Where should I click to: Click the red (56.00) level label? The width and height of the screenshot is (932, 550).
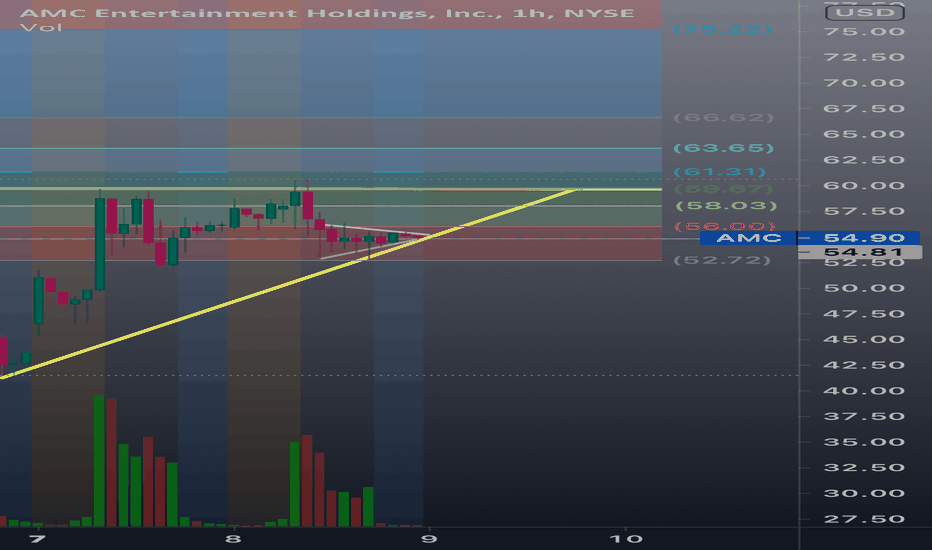tap(725, 226)
